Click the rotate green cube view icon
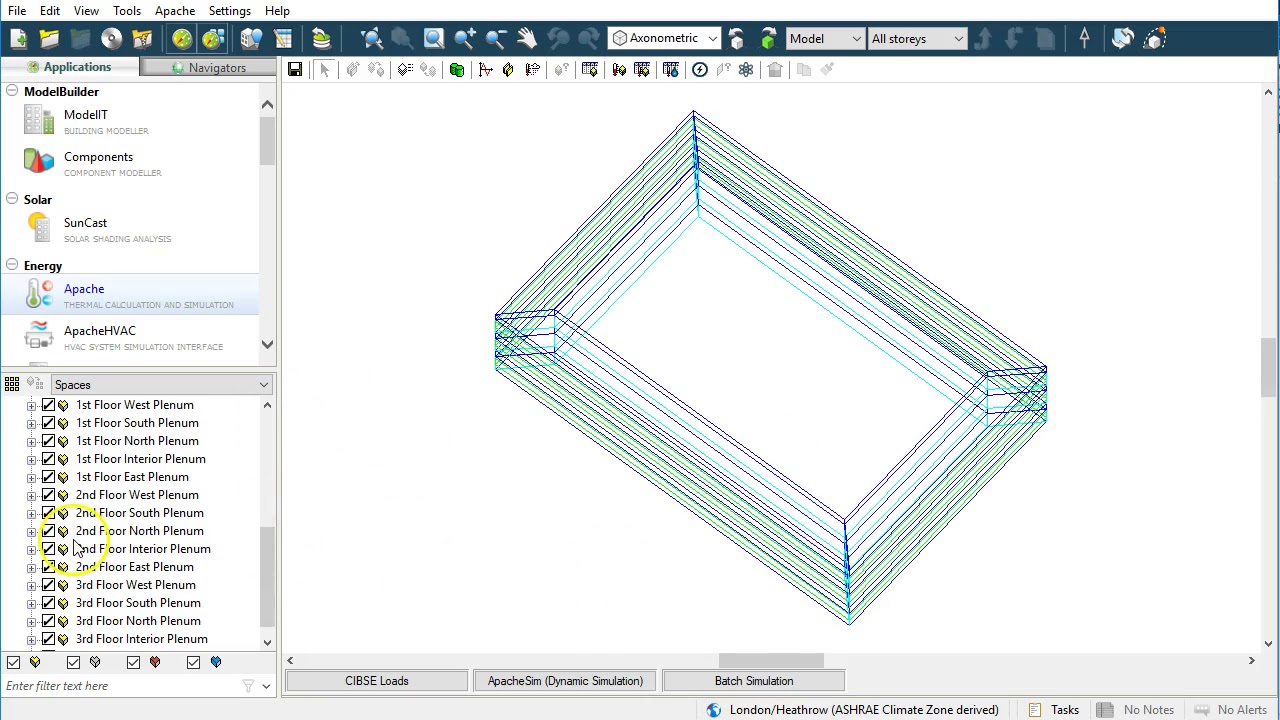 (768, 39)
